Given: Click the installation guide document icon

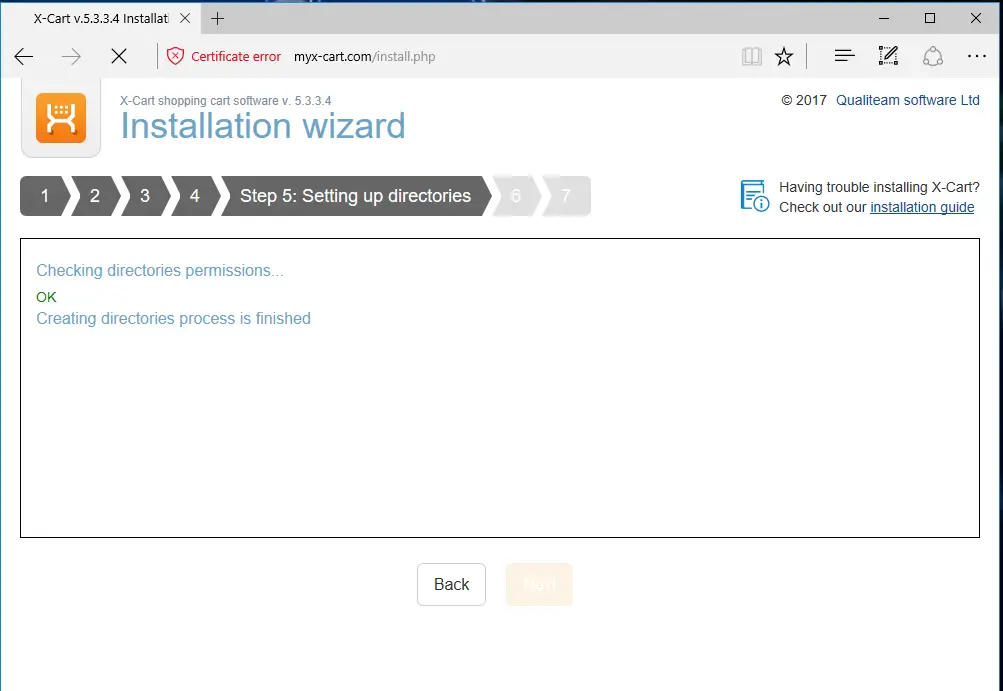Looking at the screenshot, I should (x=755, y=196).
